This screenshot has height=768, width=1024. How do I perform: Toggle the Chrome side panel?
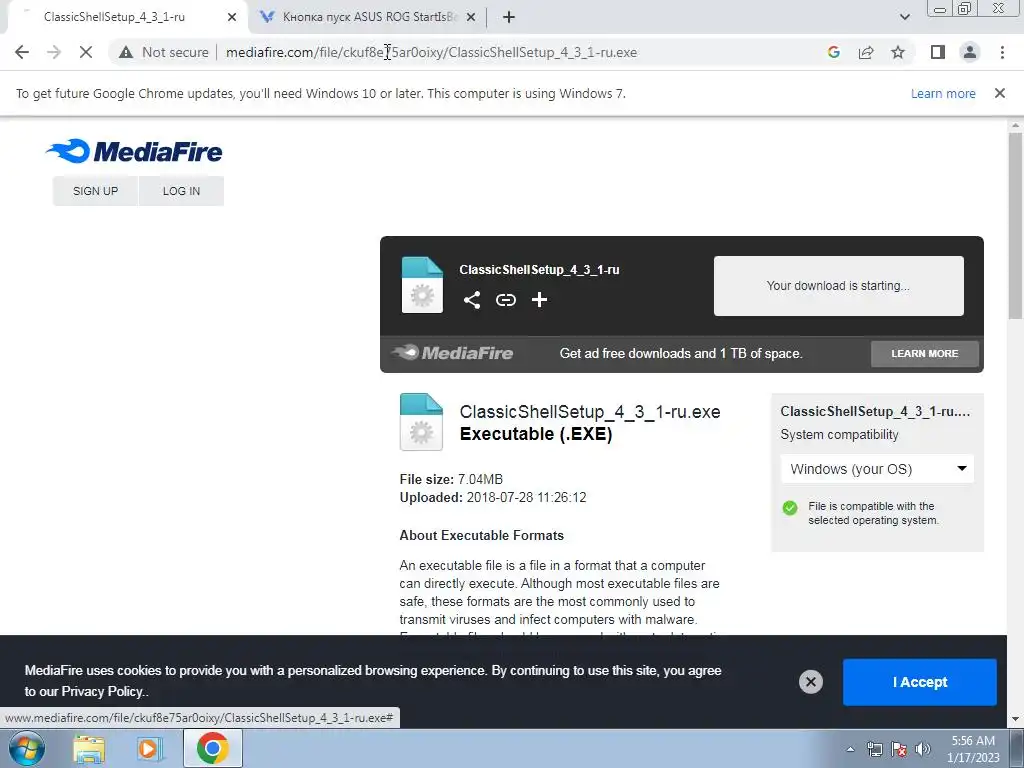coord(938,52)
